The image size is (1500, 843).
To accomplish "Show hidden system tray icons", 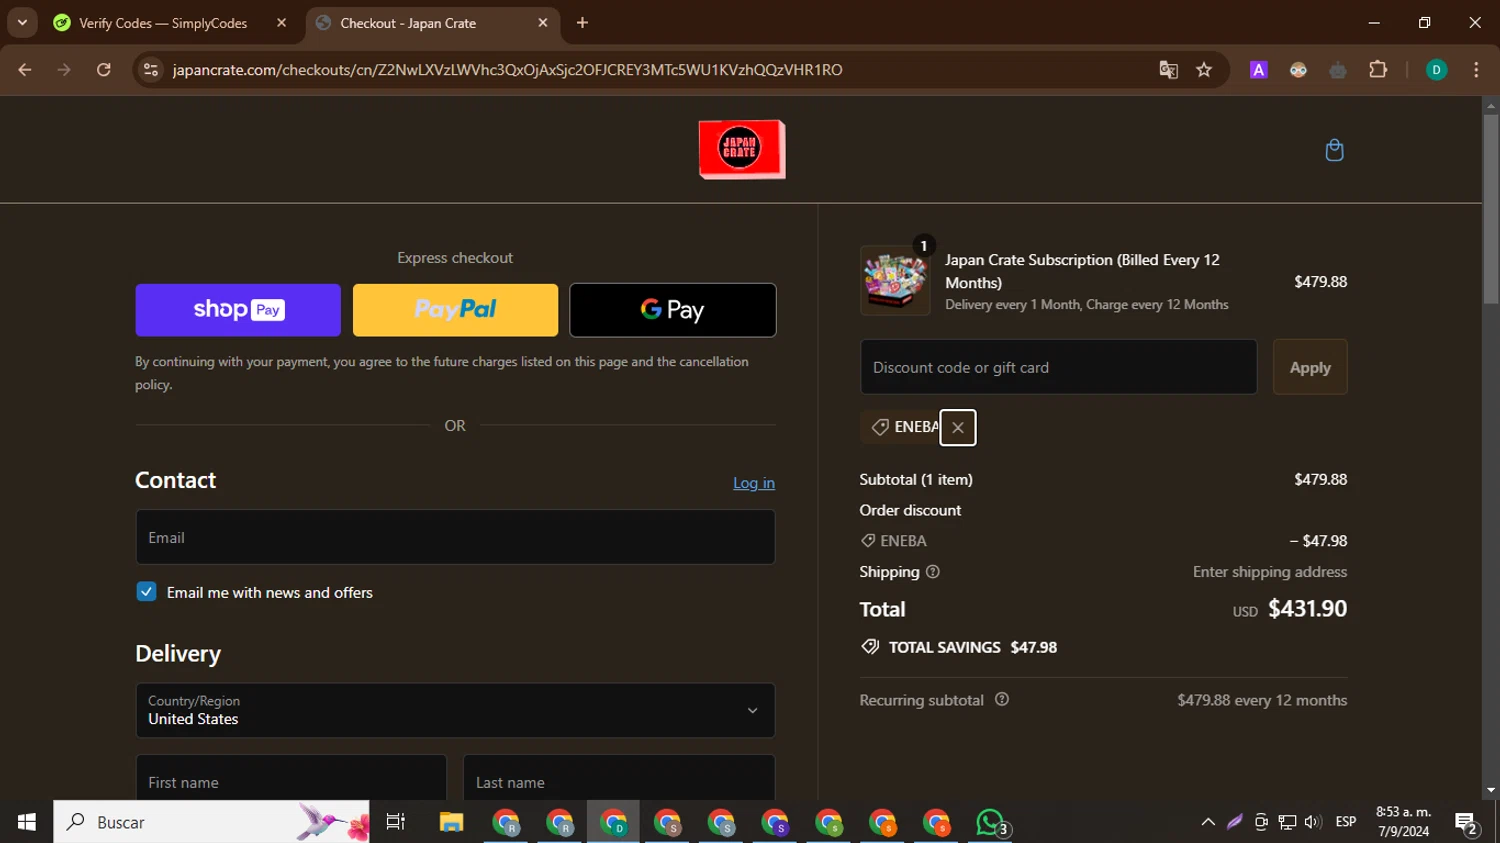I will tap(1208, 822).
